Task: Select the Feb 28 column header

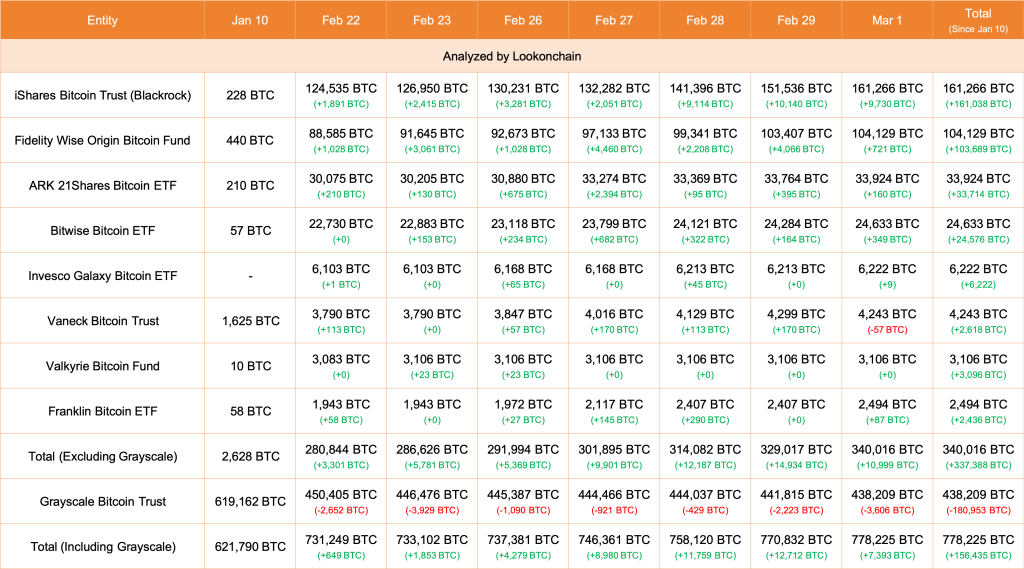Action: tap(705, 20)
